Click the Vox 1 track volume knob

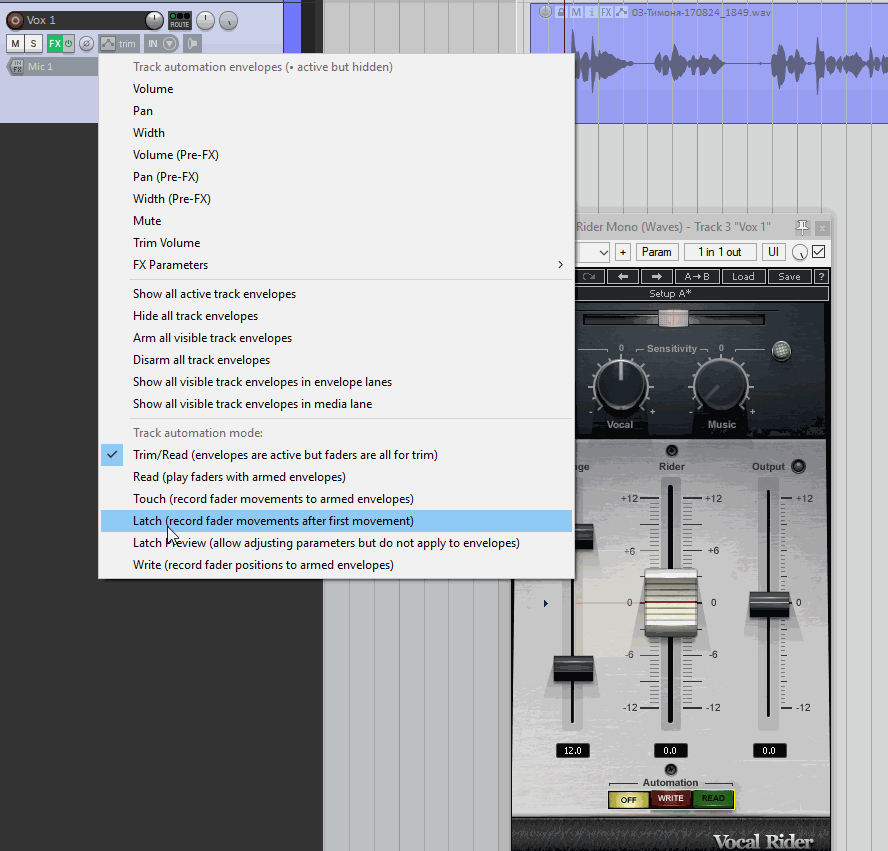coord(154,20)
